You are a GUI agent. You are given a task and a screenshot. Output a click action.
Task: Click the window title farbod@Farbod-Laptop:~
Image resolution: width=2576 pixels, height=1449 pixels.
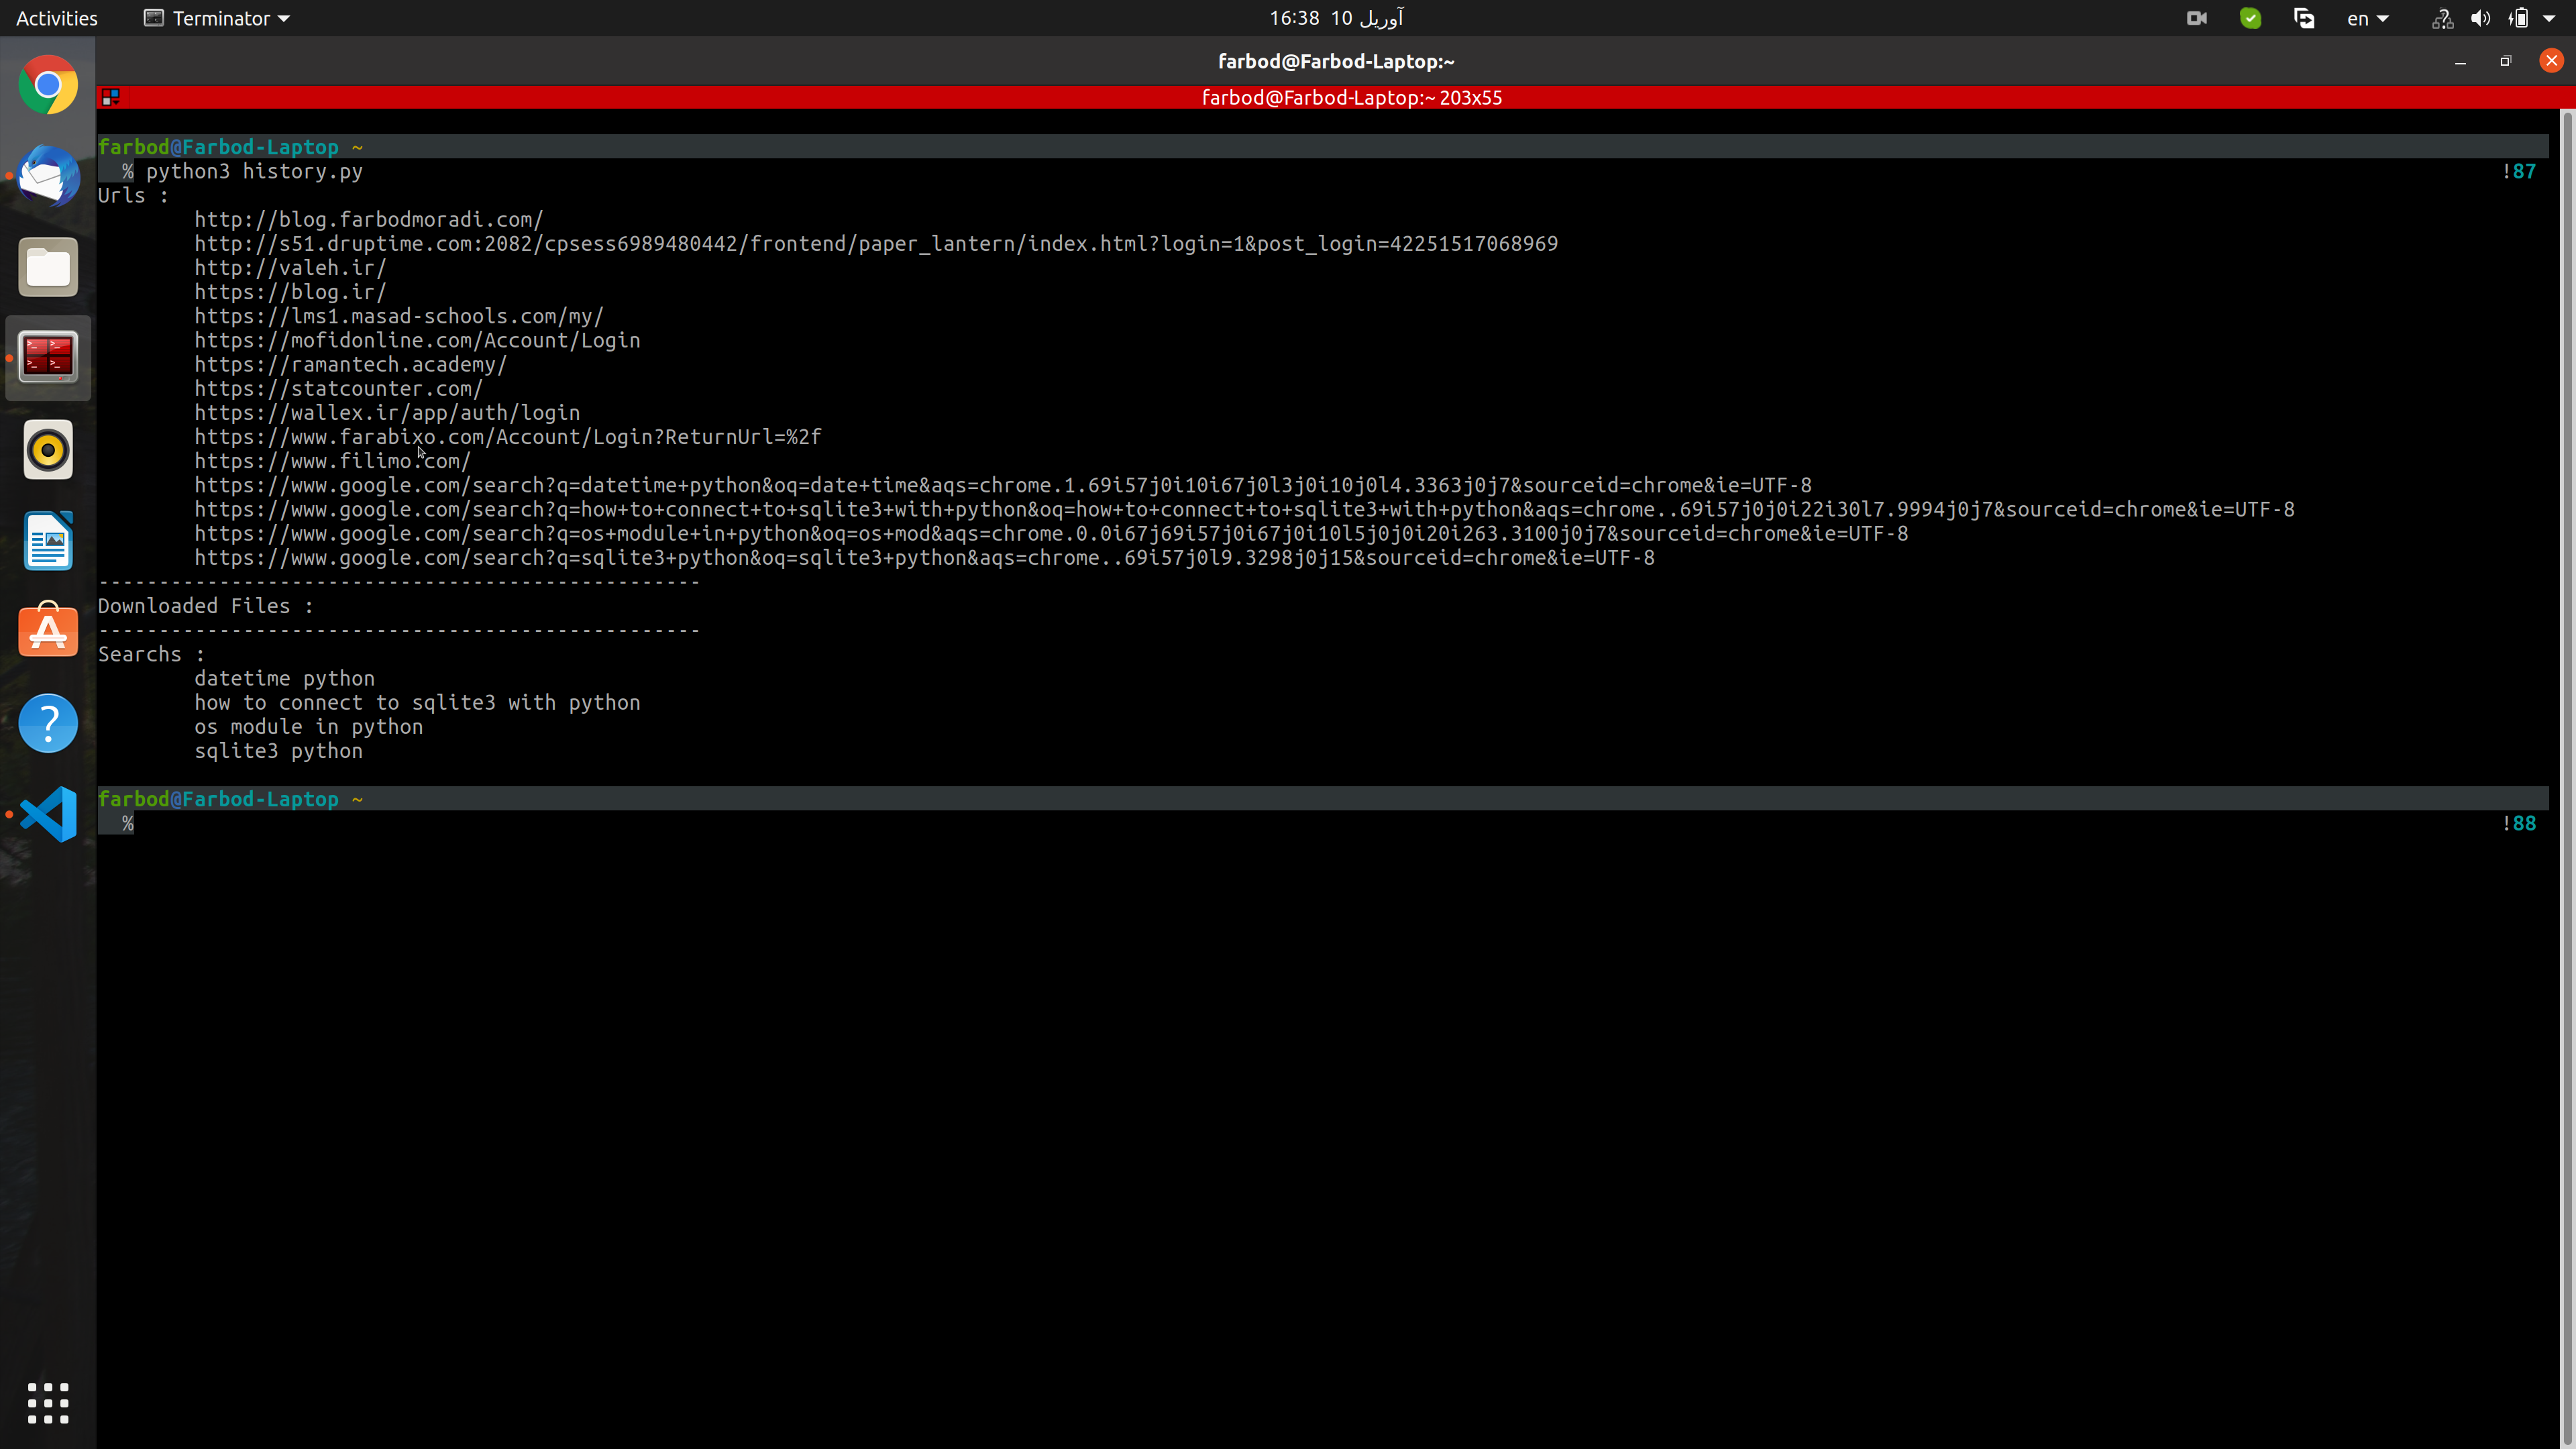click(1336, 61)
